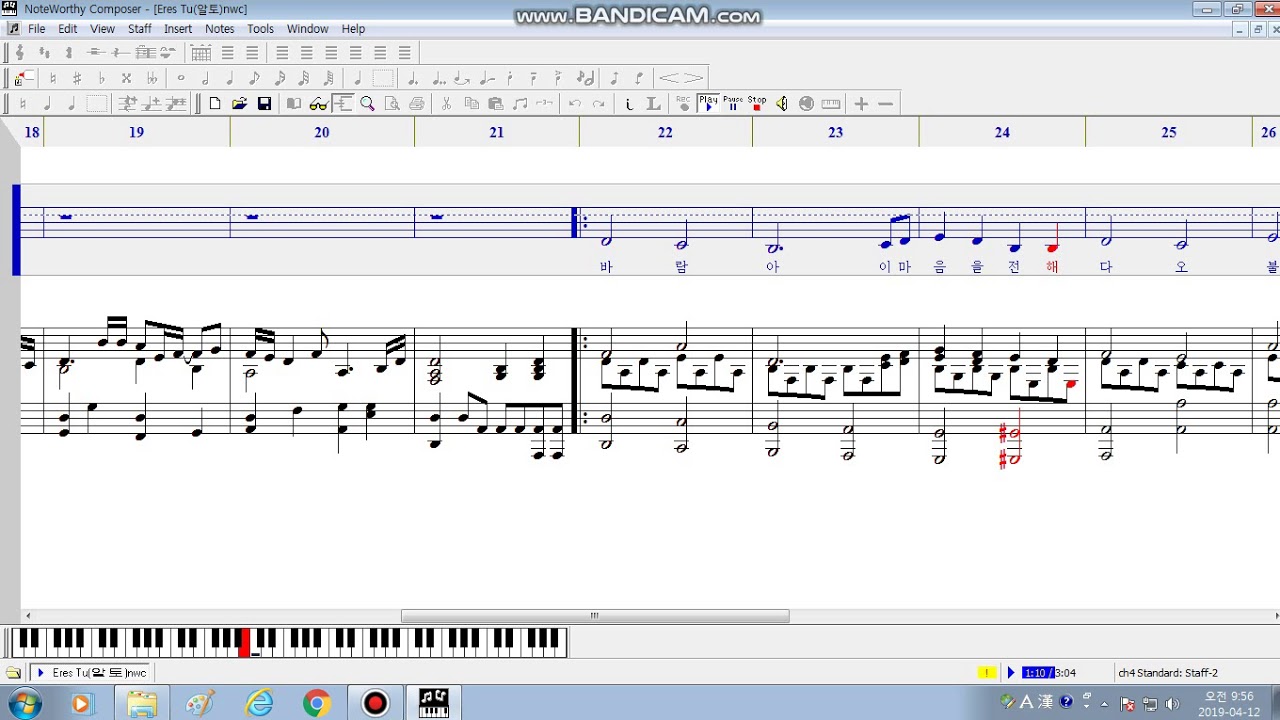1280x720 pixels.
Task: Click the eyeglasses viewer mode icon
Action: [x=318, y=104]
